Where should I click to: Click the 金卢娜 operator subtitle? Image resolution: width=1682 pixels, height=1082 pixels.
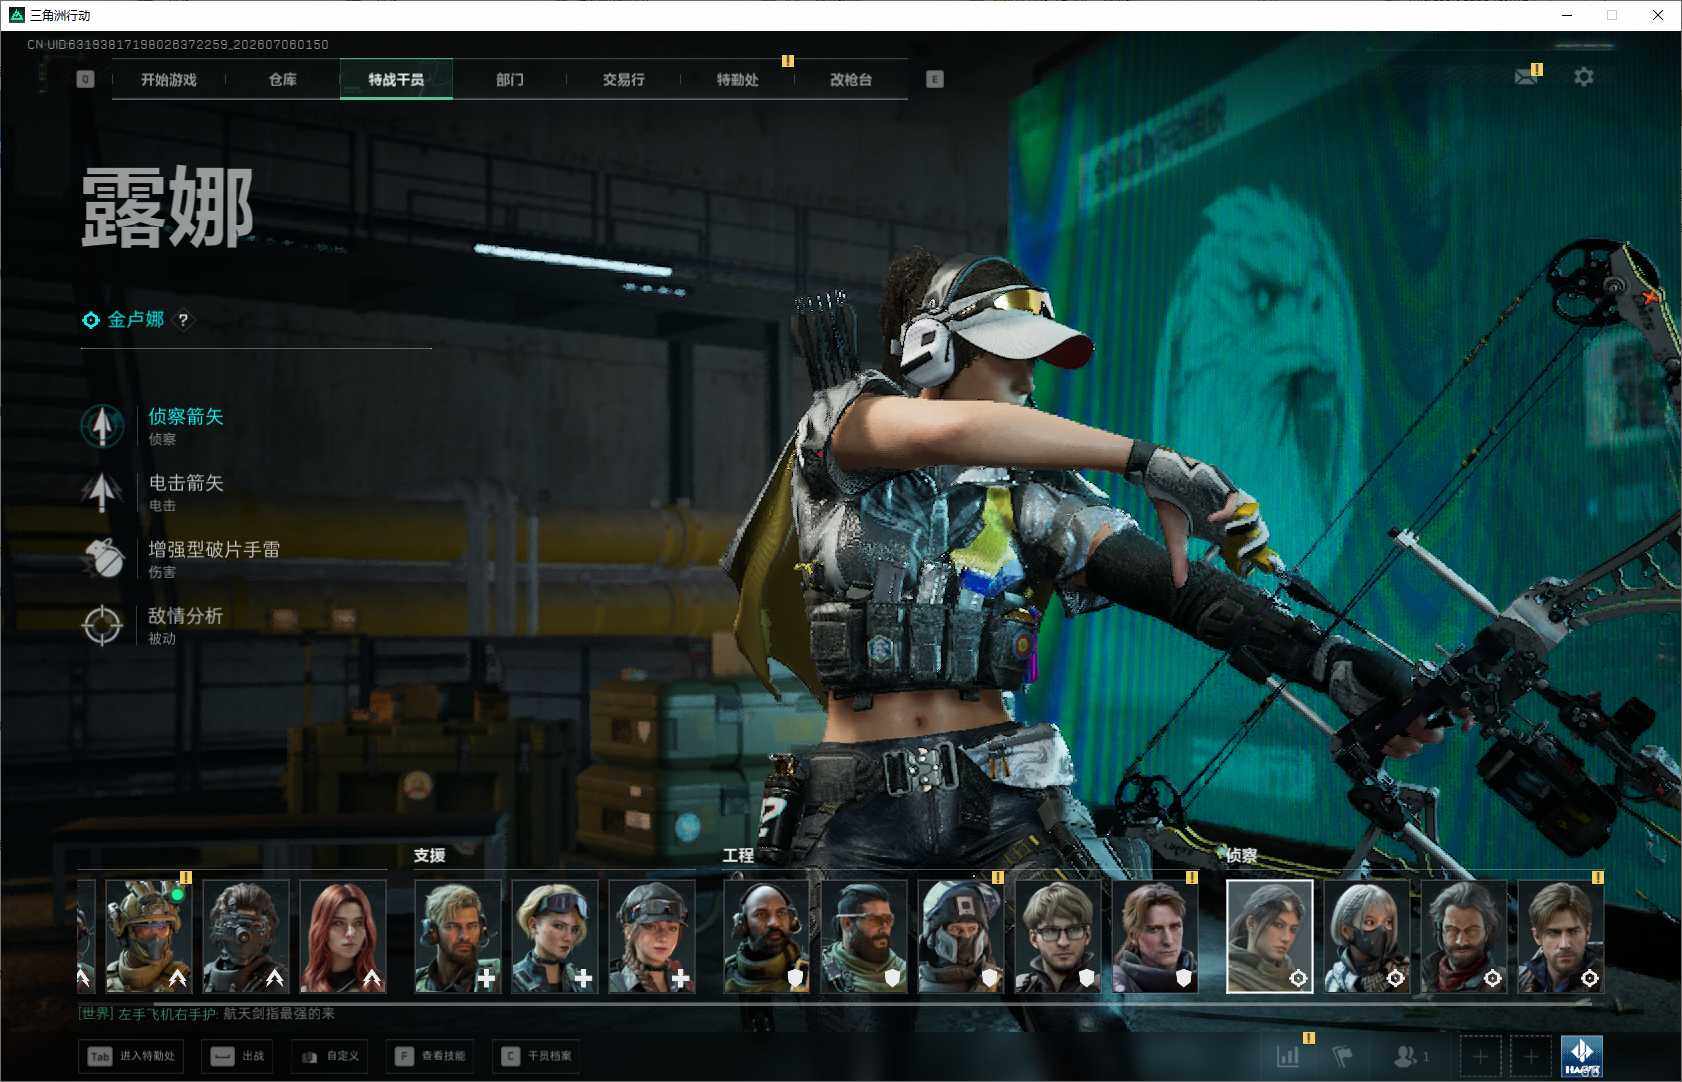point(136,319)
